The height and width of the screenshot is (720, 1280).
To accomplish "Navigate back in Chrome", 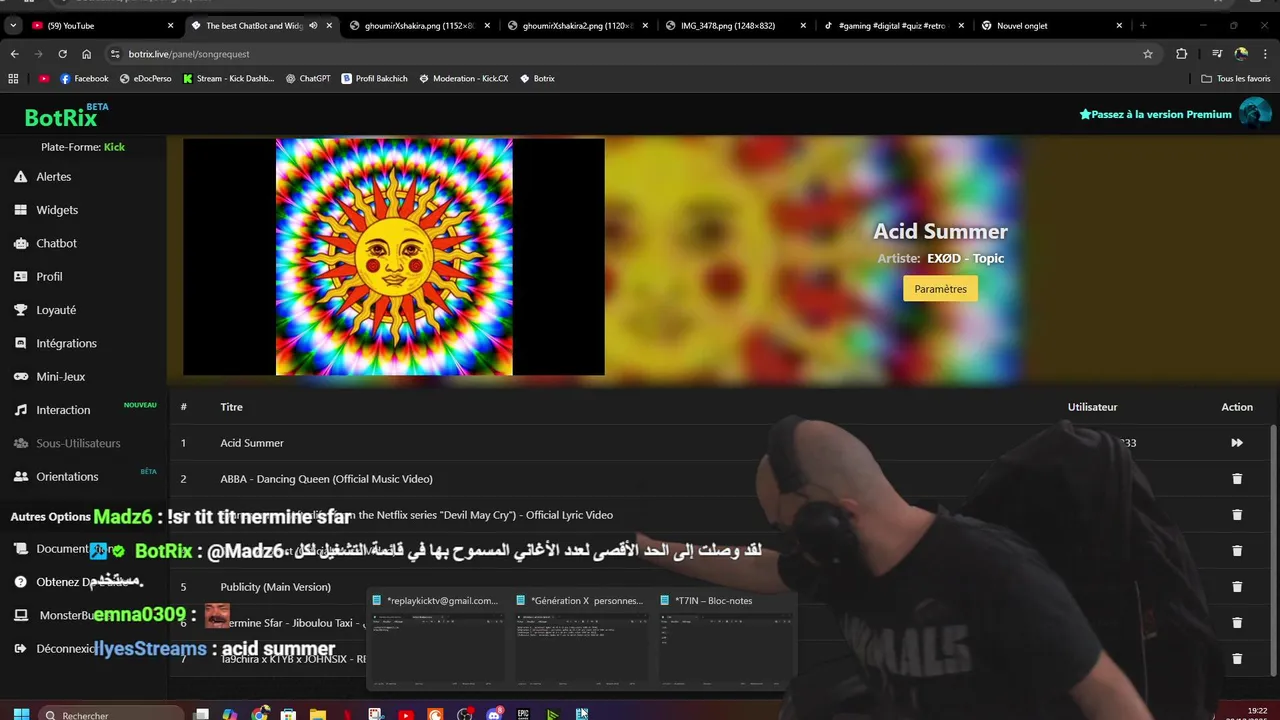I will tap(14, 54).
